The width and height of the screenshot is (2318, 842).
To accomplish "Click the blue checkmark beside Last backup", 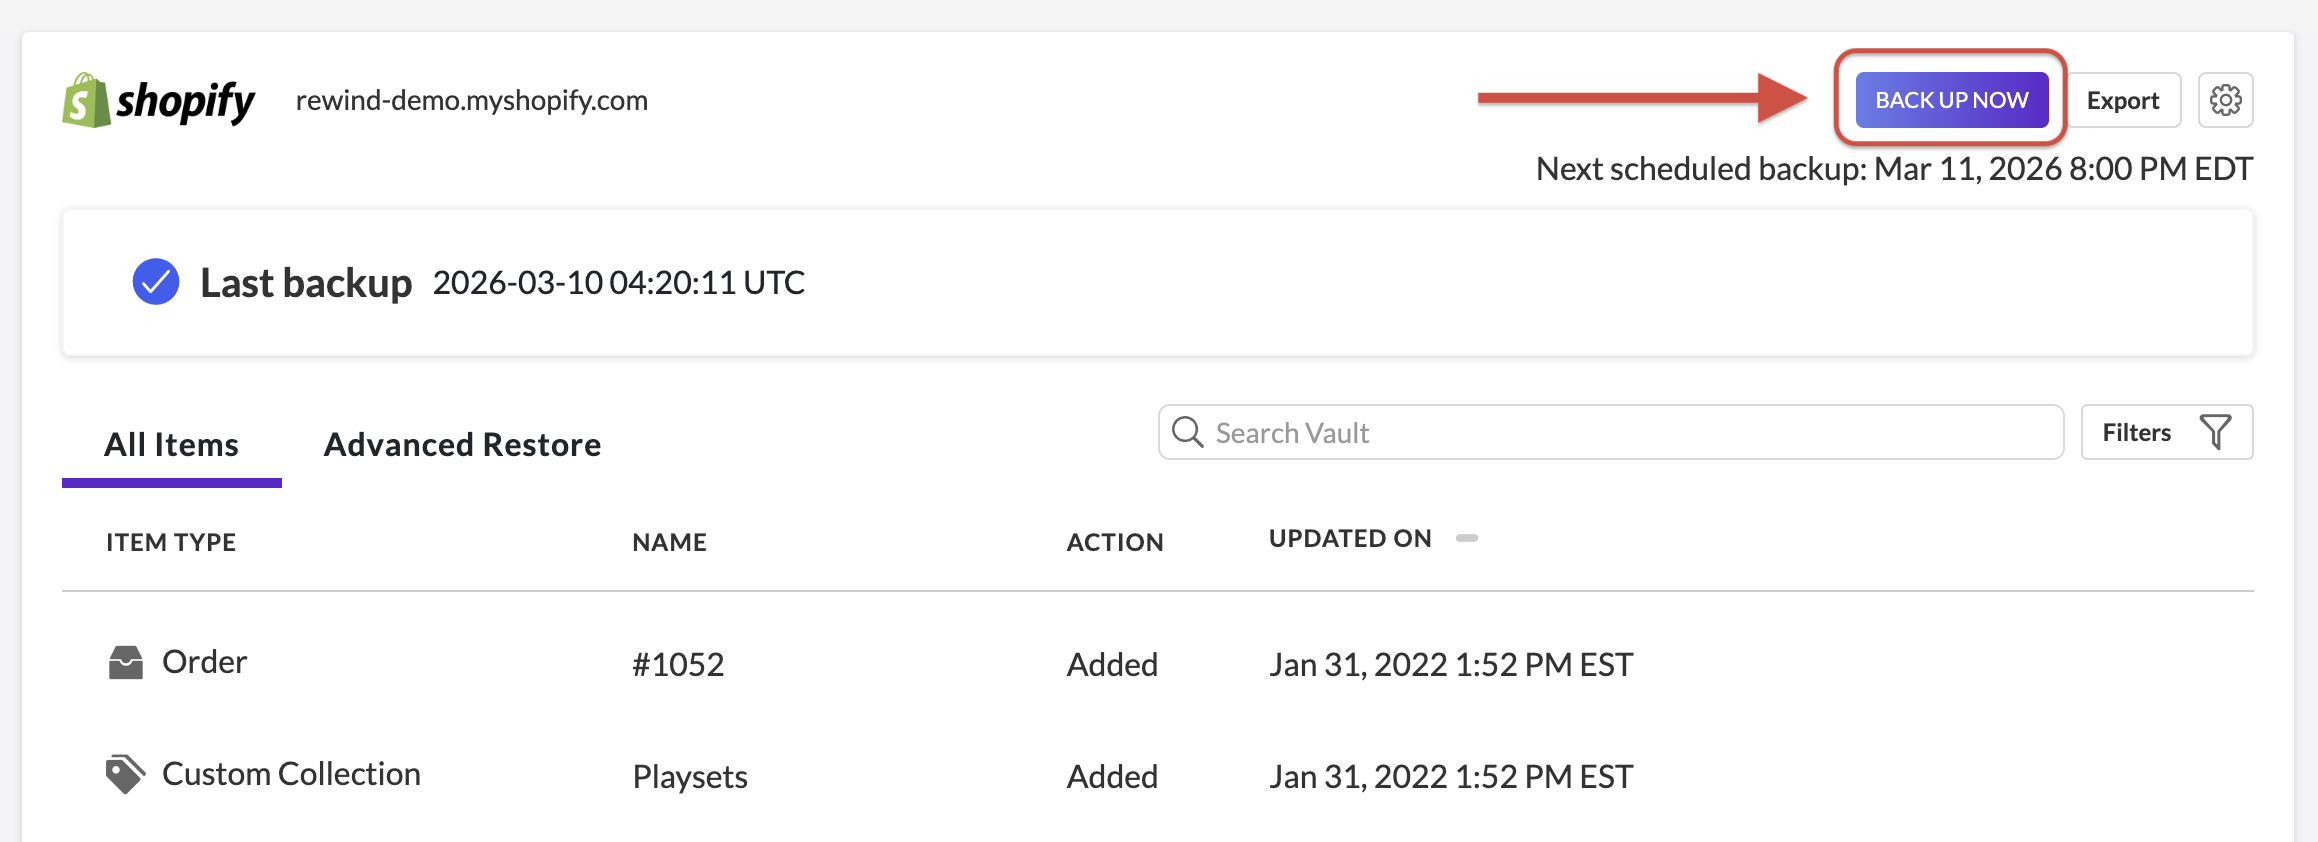I will click(x=155, y=282).
